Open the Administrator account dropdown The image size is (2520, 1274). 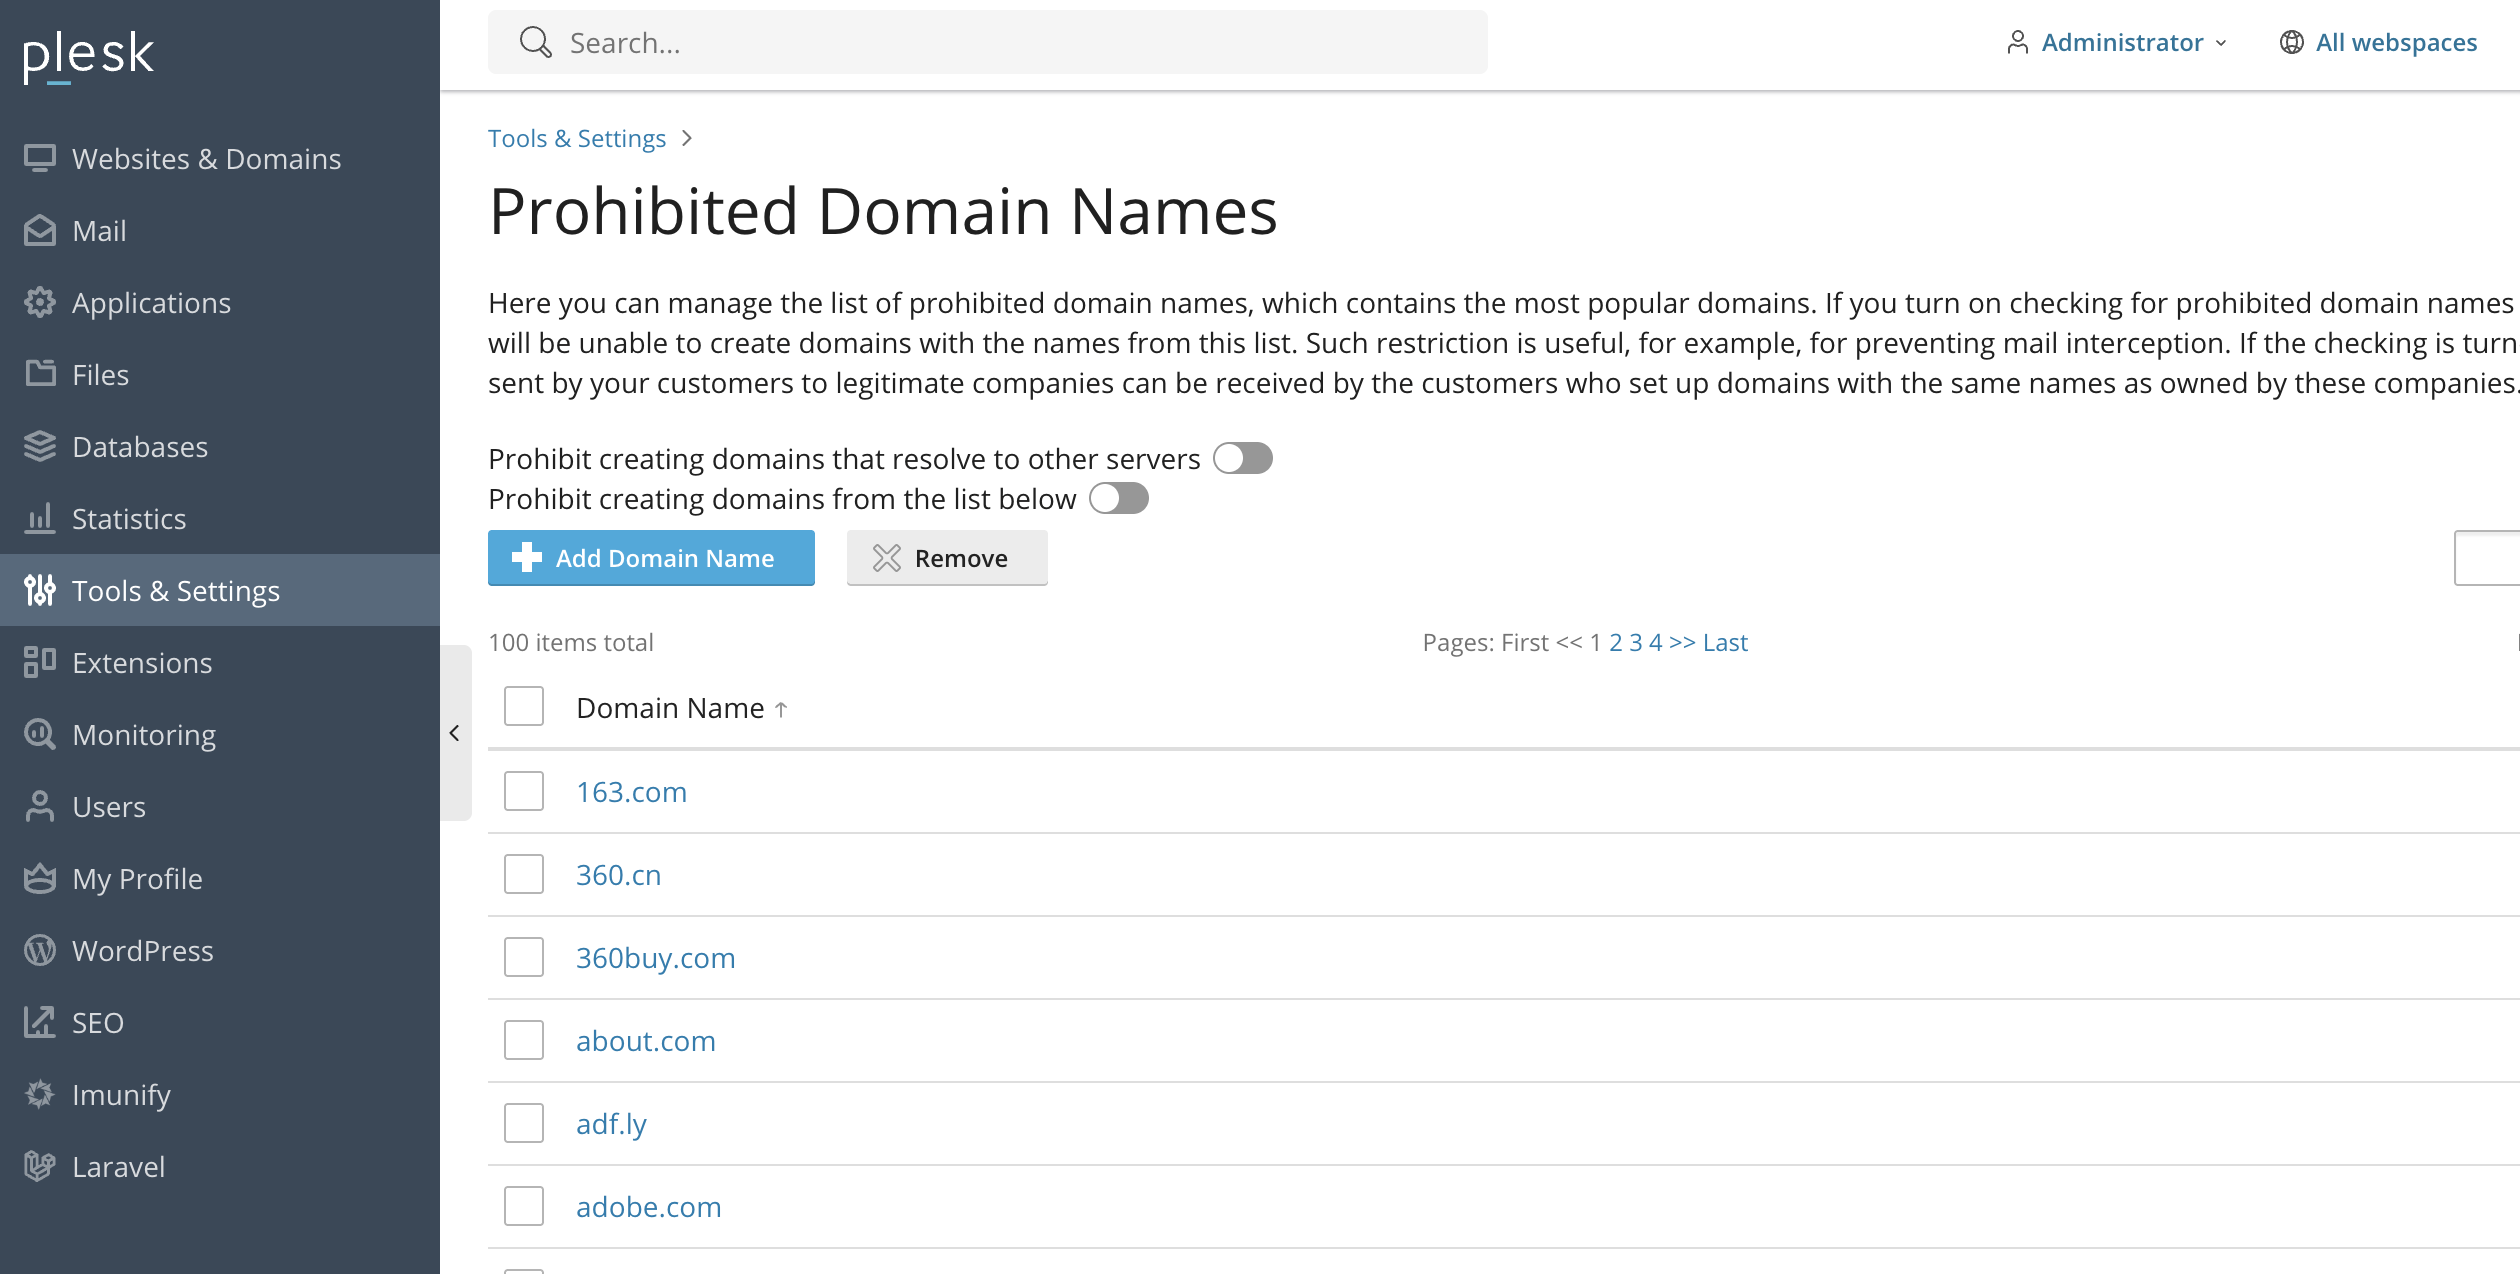(x=2120, y=42)
